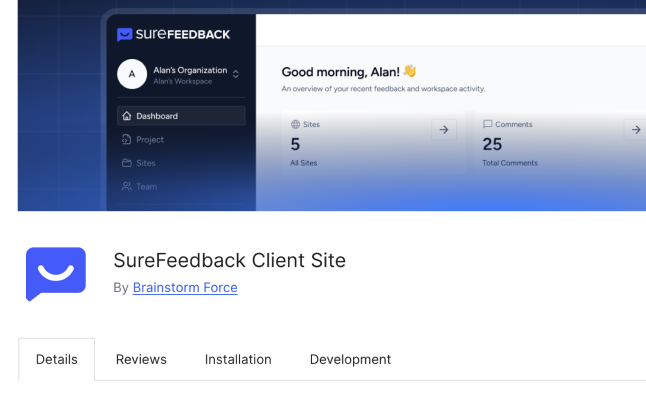Click the 'Total Comments' label
Viewport: 646px width, 400px height.
[510, 163]
